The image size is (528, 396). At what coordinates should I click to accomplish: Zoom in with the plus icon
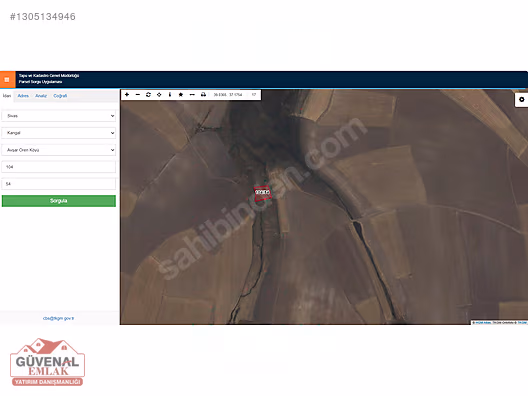tap(127, 95)
